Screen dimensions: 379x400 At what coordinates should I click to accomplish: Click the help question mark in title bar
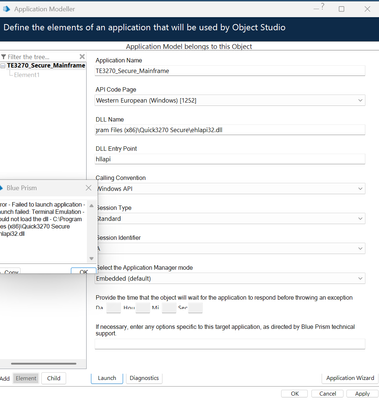point(322,7)
